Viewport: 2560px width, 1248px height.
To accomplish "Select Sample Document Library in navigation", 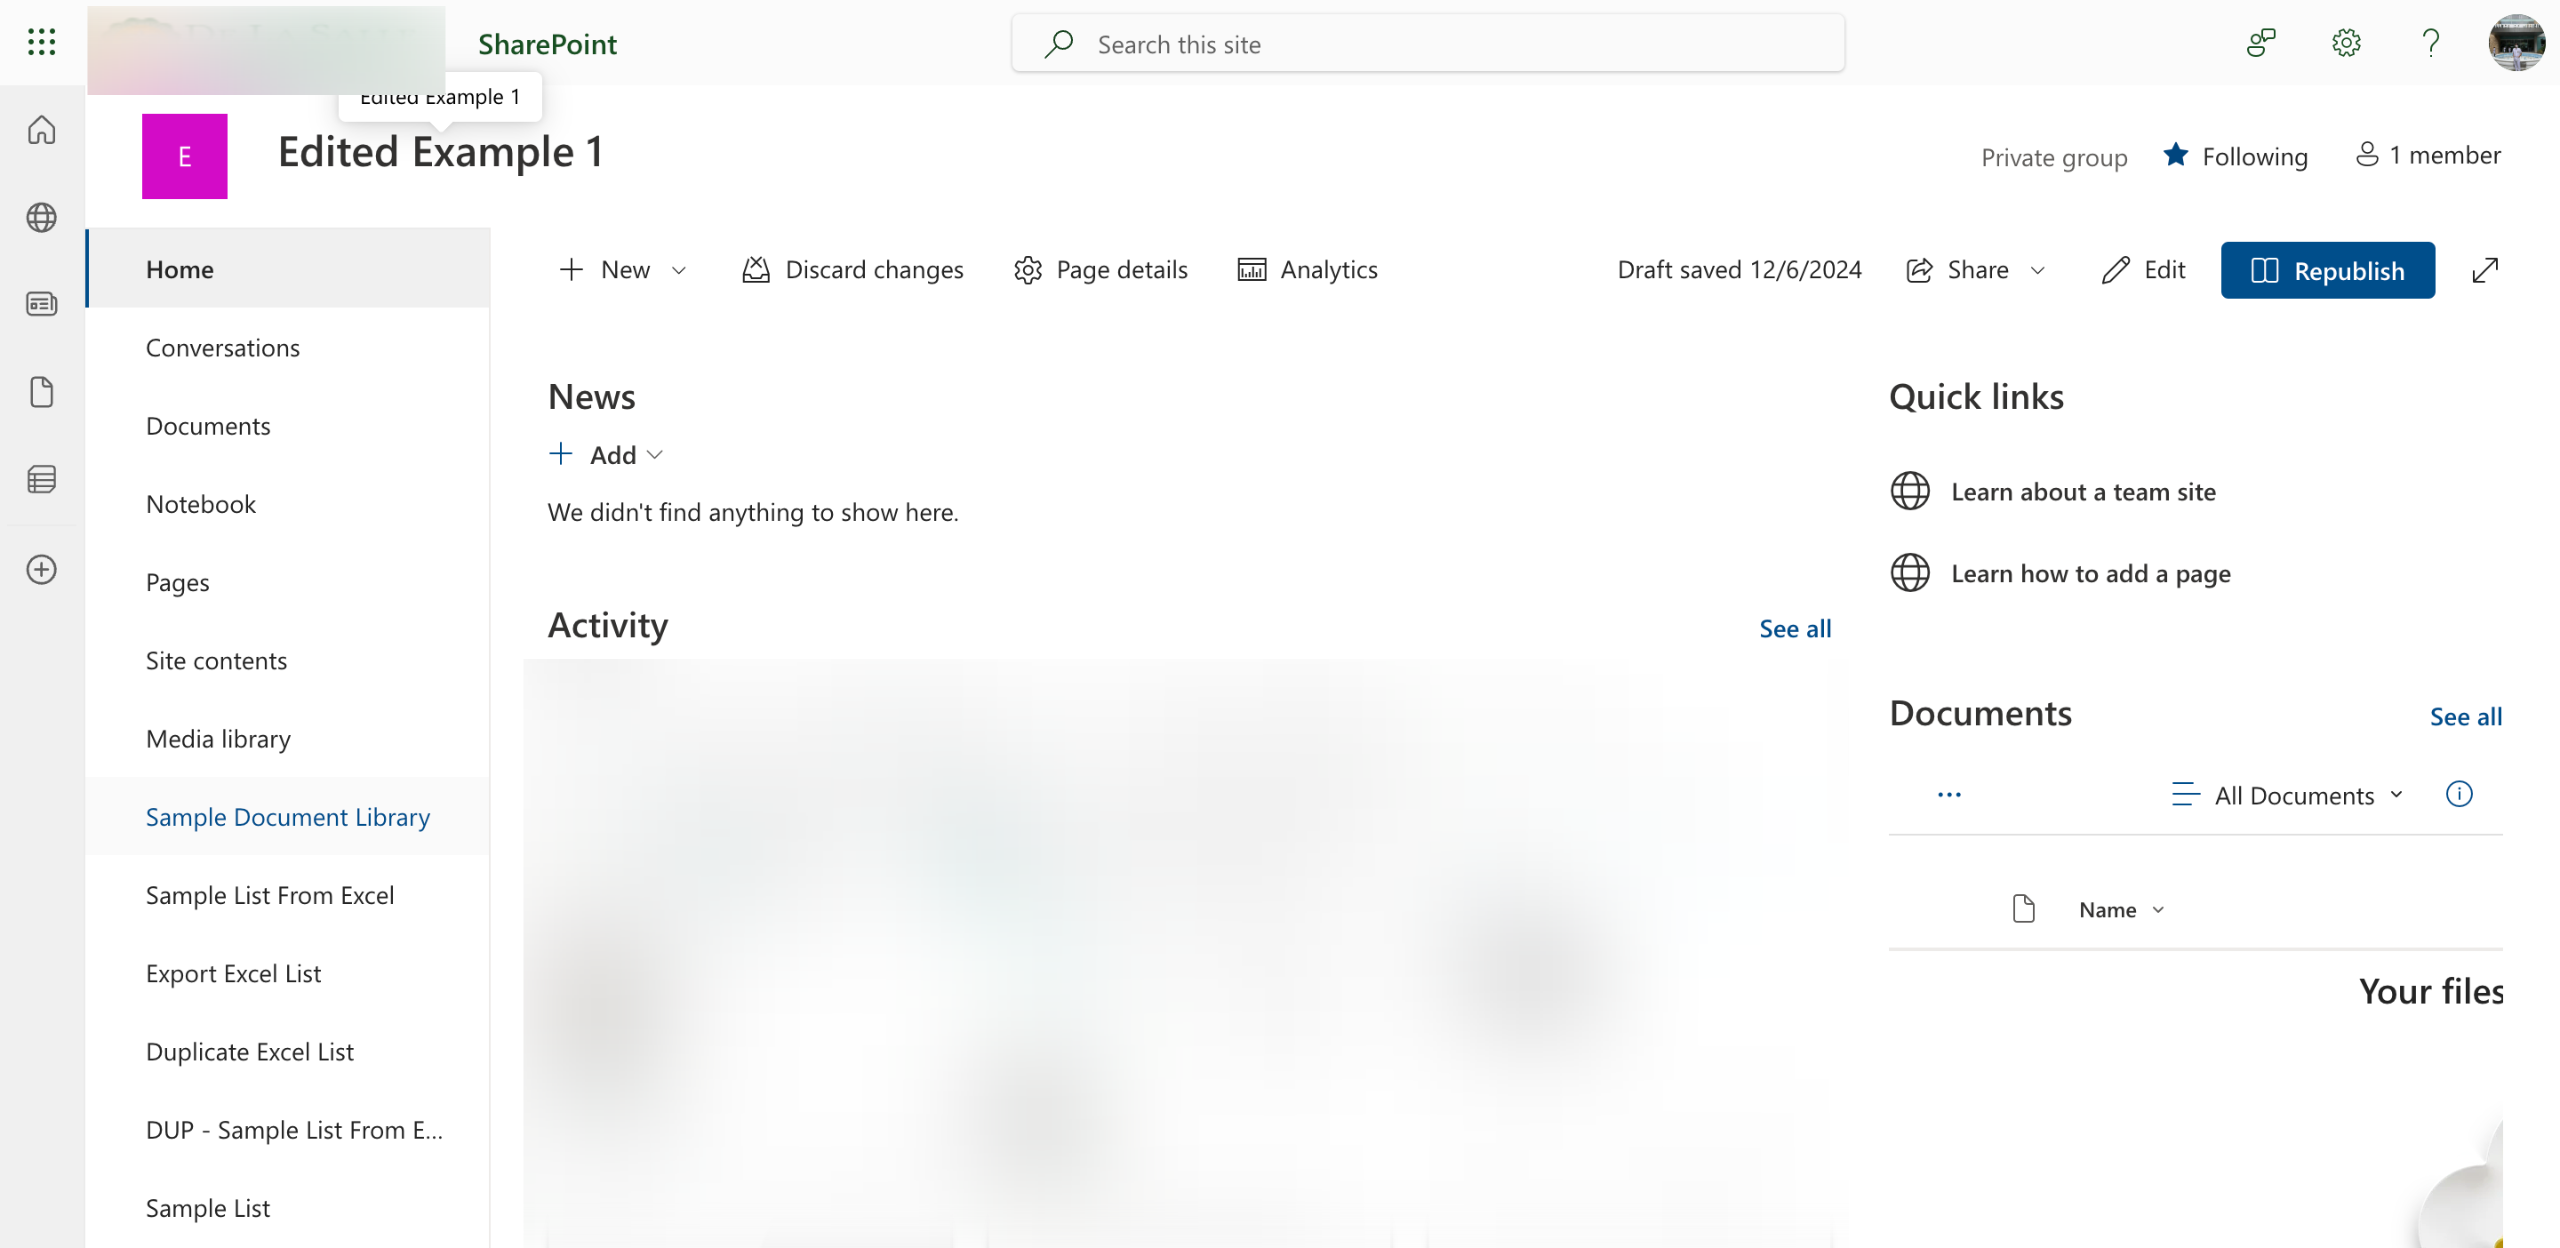I will [288, 817].
